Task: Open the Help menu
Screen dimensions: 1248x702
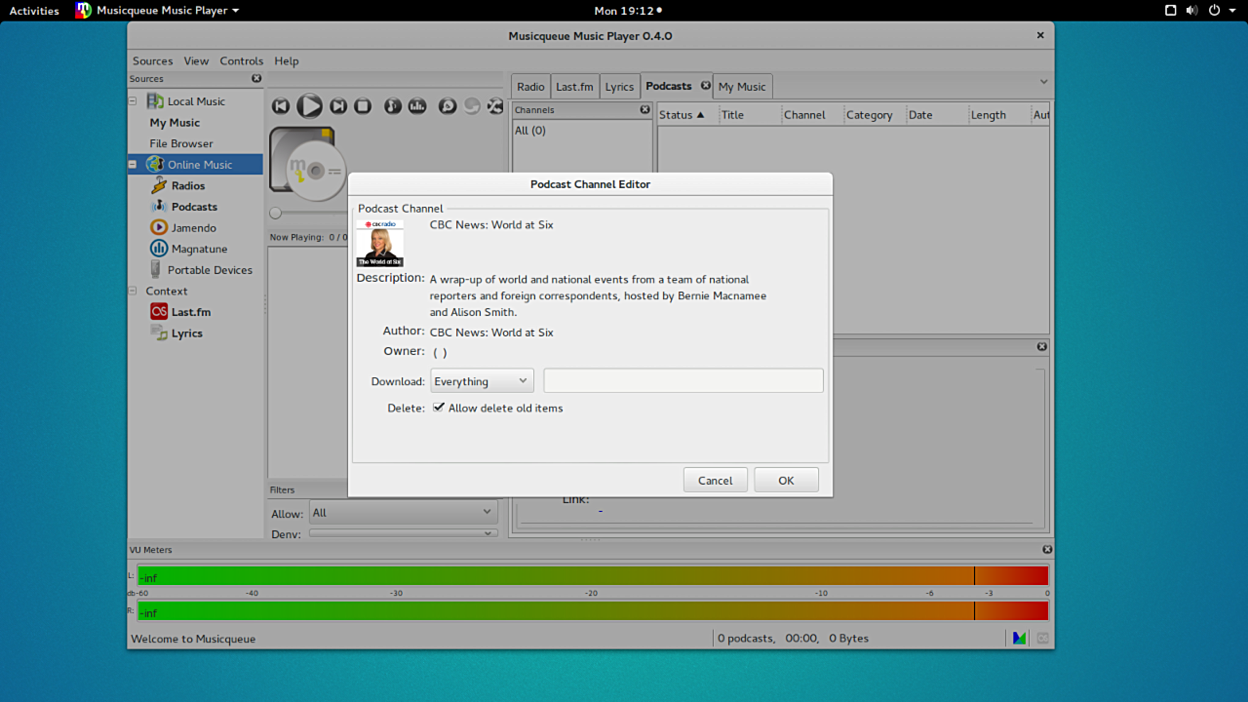Action: coord(286,61)
